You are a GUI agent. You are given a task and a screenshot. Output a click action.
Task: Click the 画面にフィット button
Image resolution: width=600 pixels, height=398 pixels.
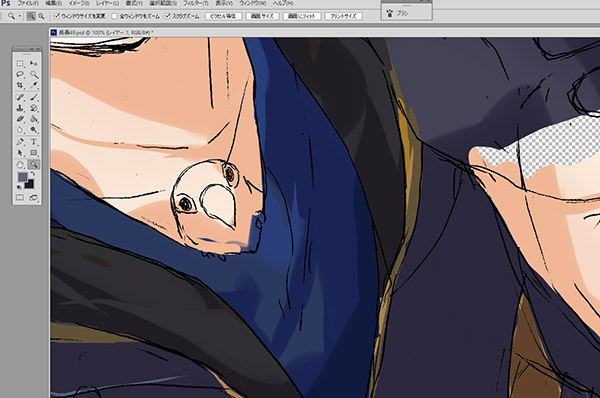(302, 16)
